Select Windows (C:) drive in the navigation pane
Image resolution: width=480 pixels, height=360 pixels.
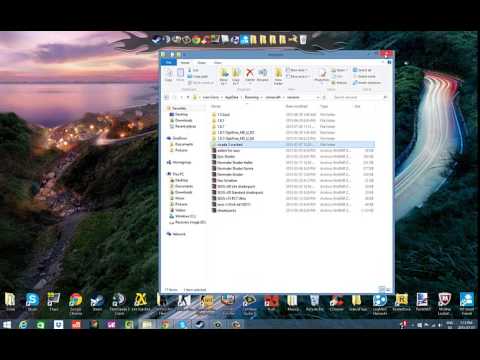click(183, 216)
